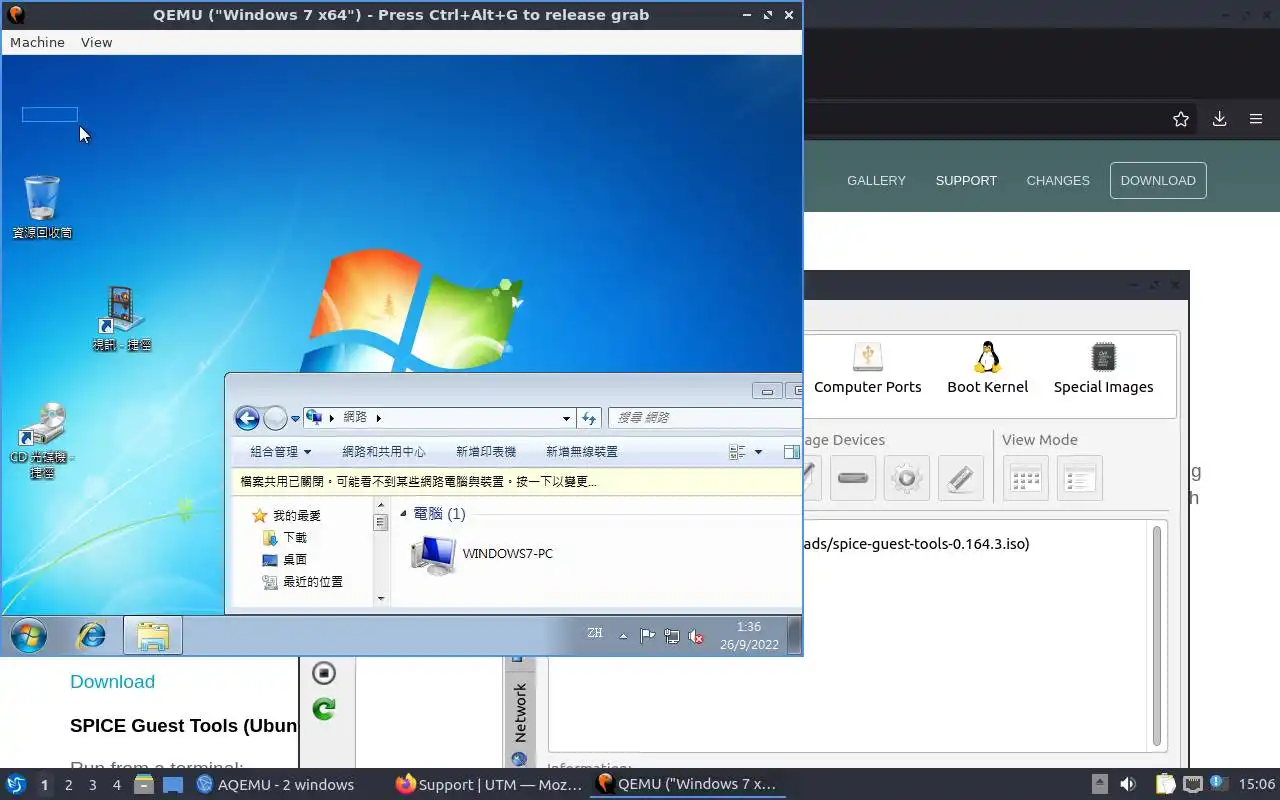The height and width of the screenshot is (800, 1280).
Task: Click the Explorer search network field
Action: (x=705, y=418)
